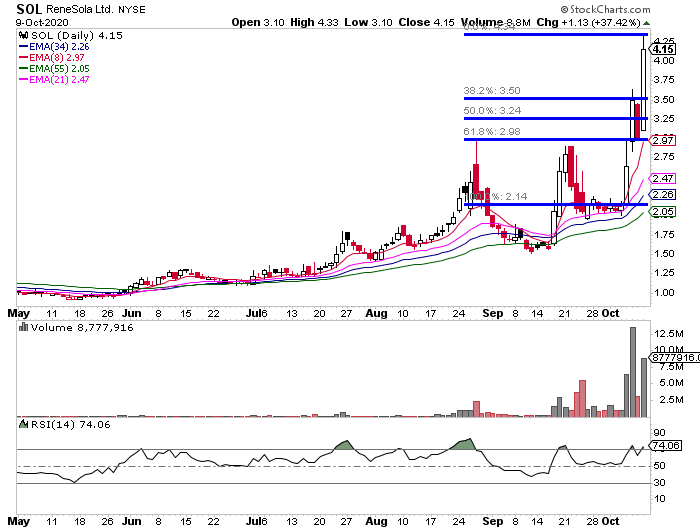The image size is (700, 530).
Task: Click the 8777916 volume axis tag
Action: (675, 358)
